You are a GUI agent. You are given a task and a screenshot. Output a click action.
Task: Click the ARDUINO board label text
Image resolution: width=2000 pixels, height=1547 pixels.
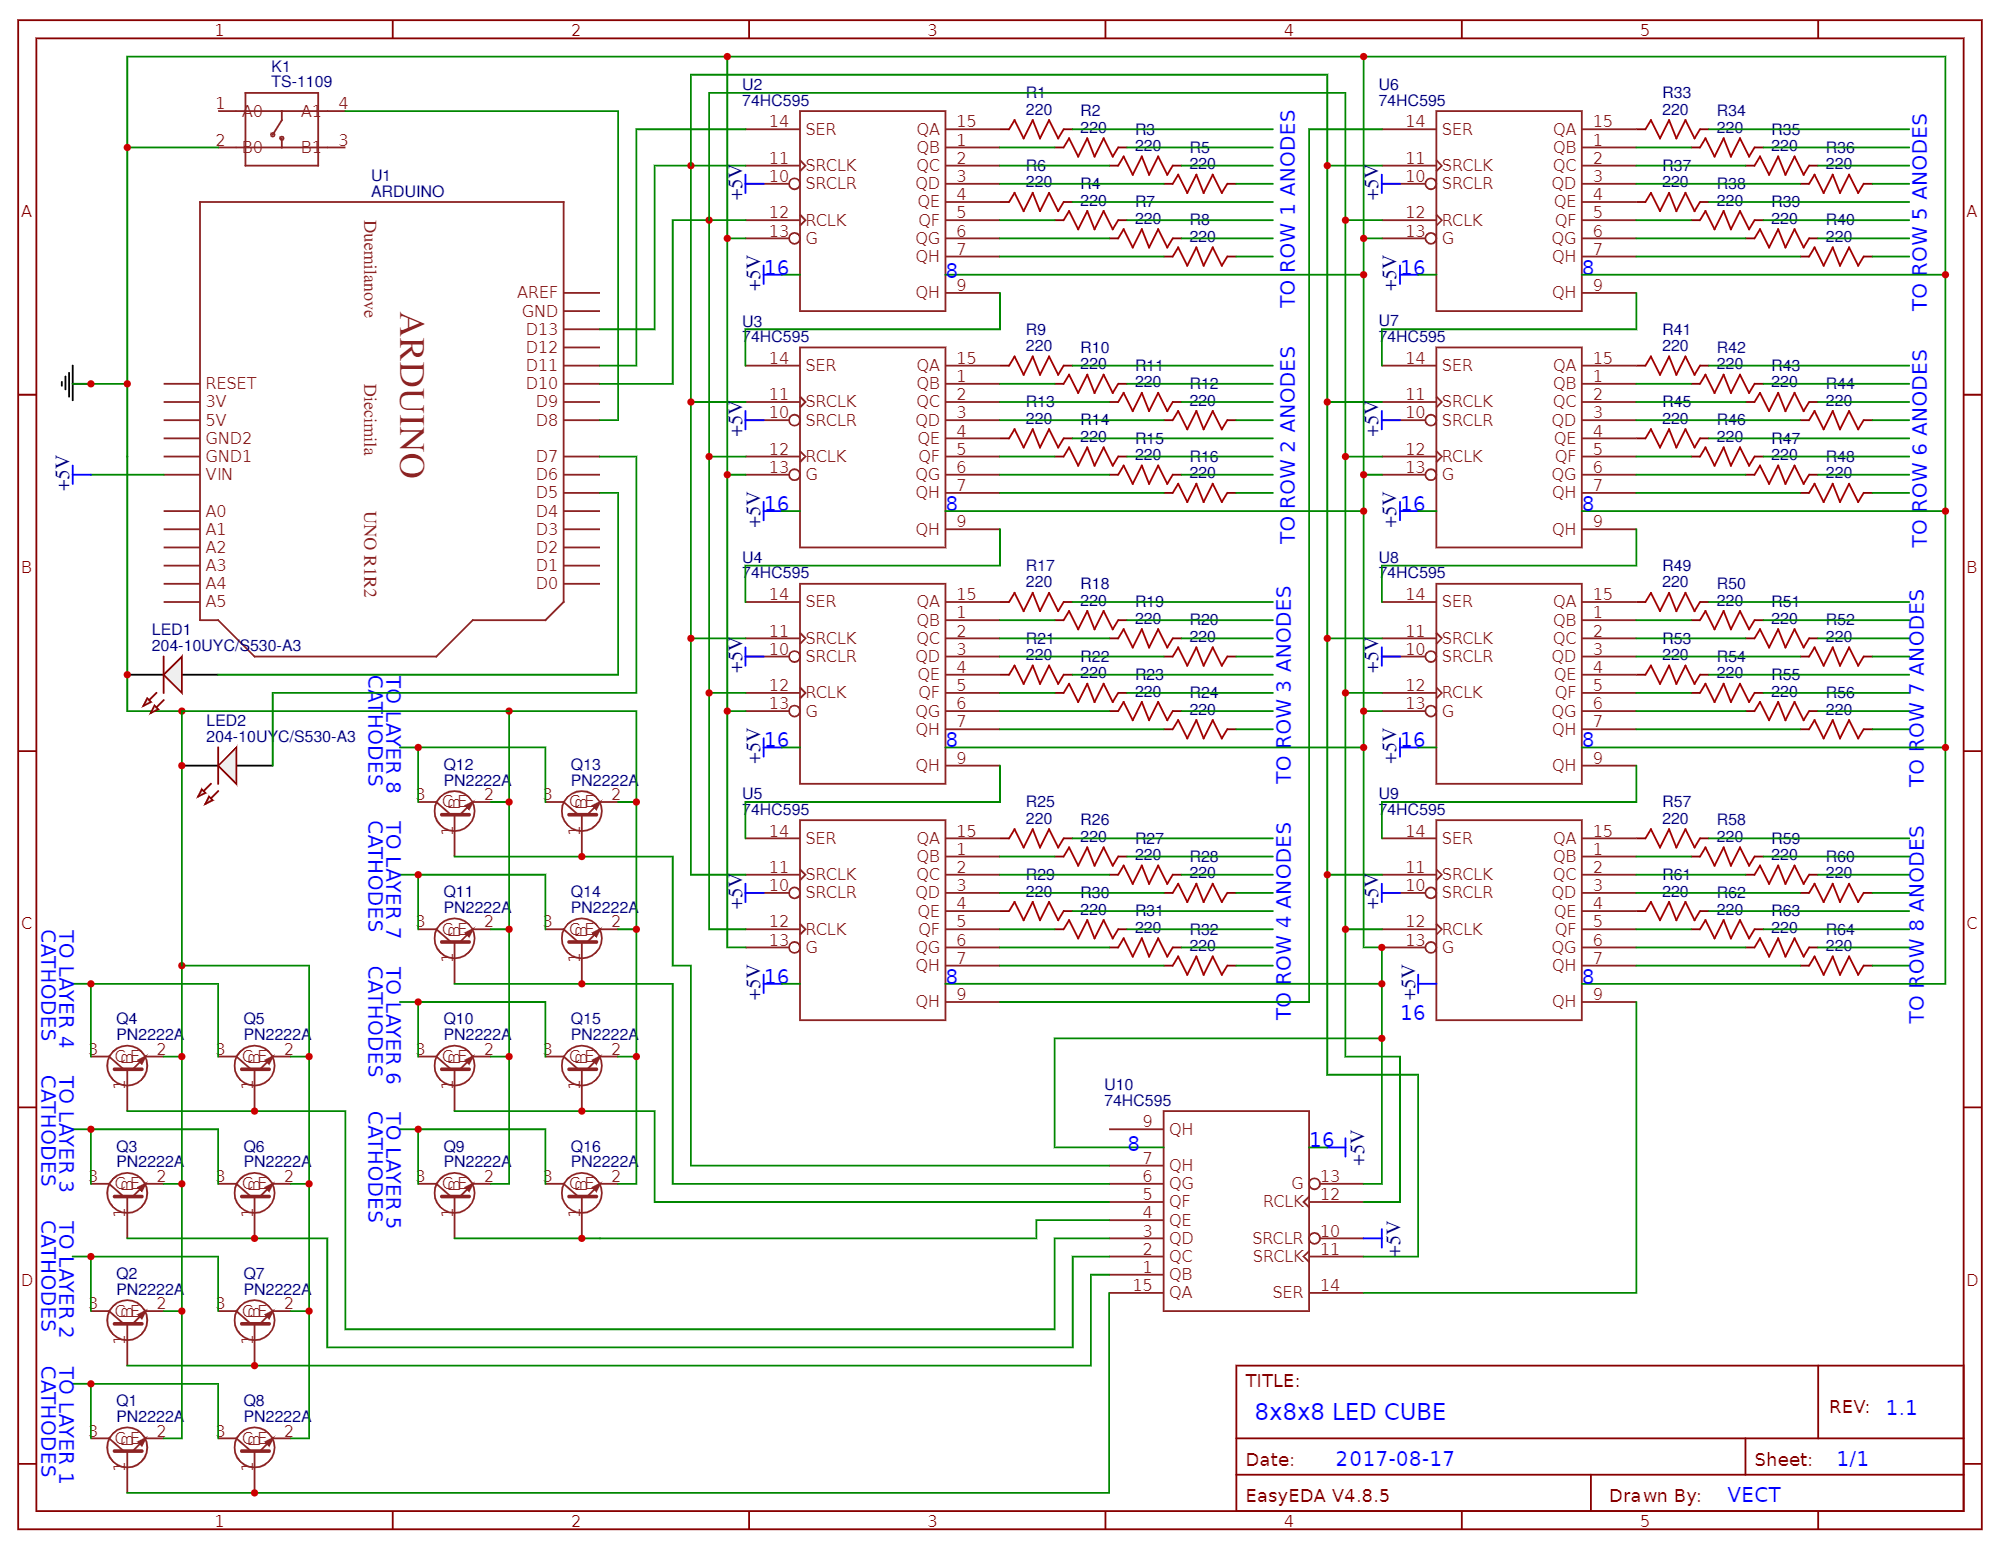point(411,395)
